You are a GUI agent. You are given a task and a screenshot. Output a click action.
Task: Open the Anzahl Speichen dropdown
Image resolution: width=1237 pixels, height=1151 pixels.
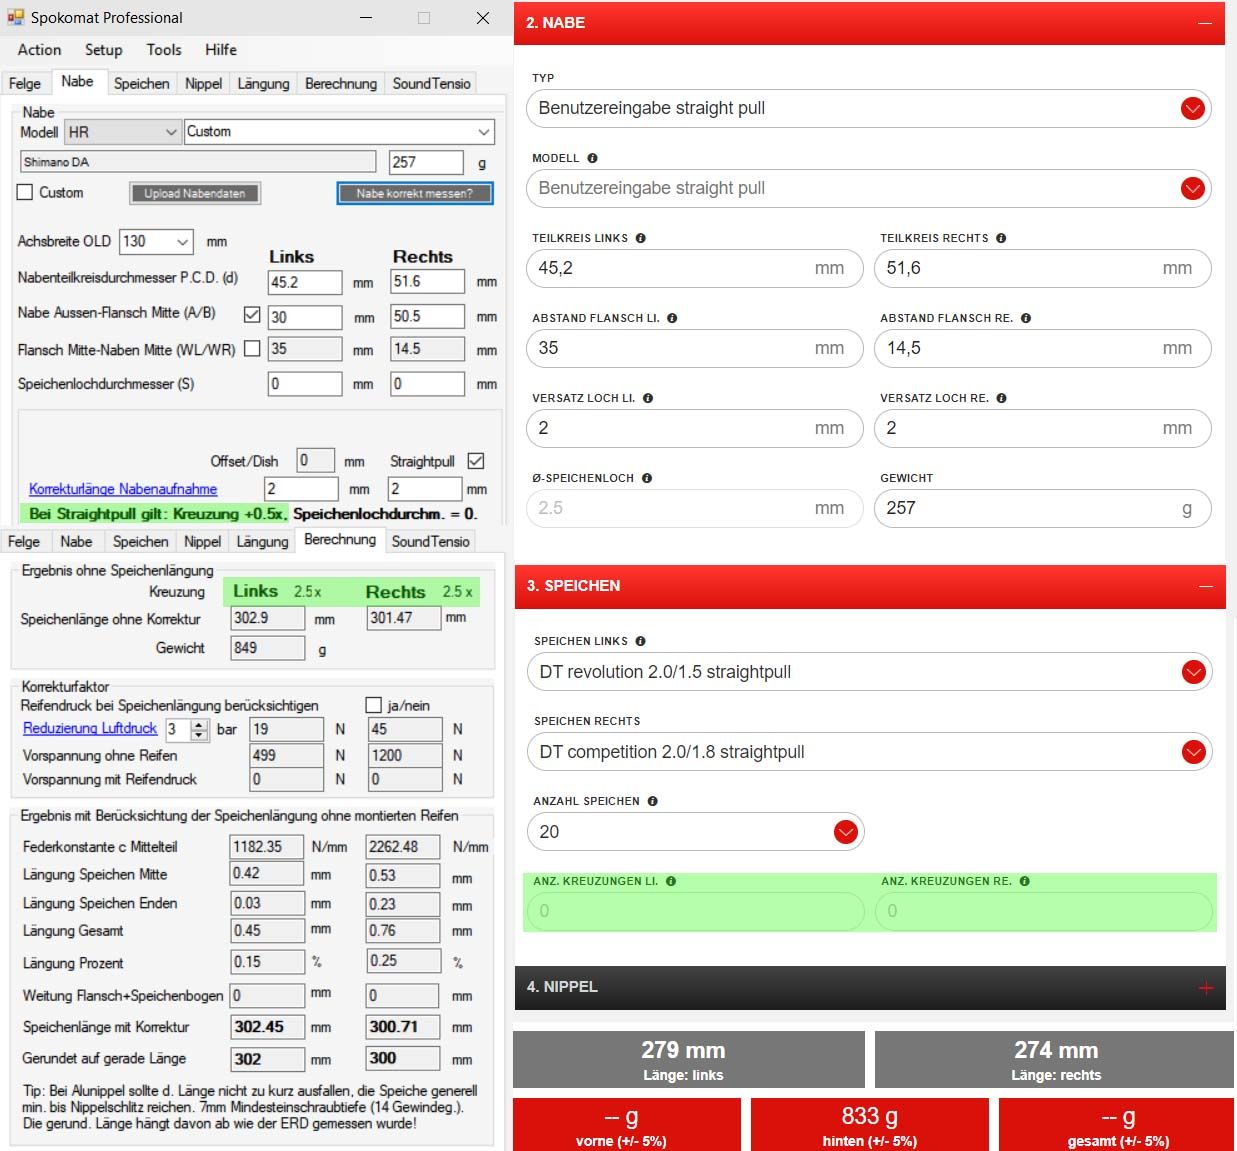point(845,832)
